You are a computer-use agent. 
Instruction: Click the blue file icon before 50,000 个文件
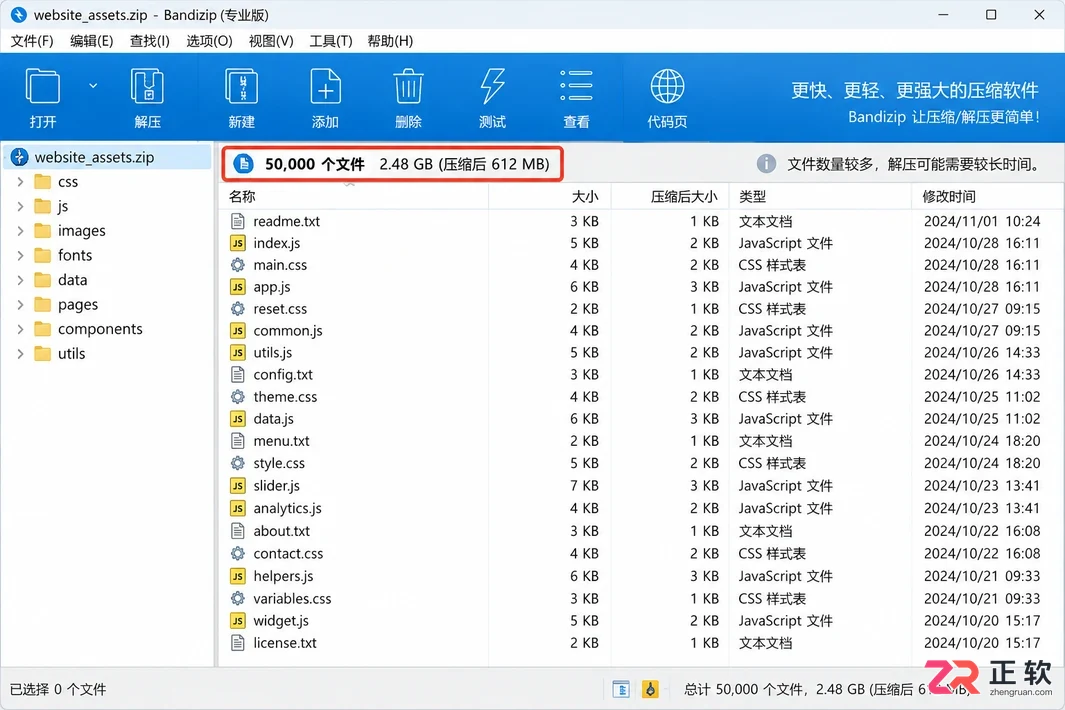click(x=243, y=164)
